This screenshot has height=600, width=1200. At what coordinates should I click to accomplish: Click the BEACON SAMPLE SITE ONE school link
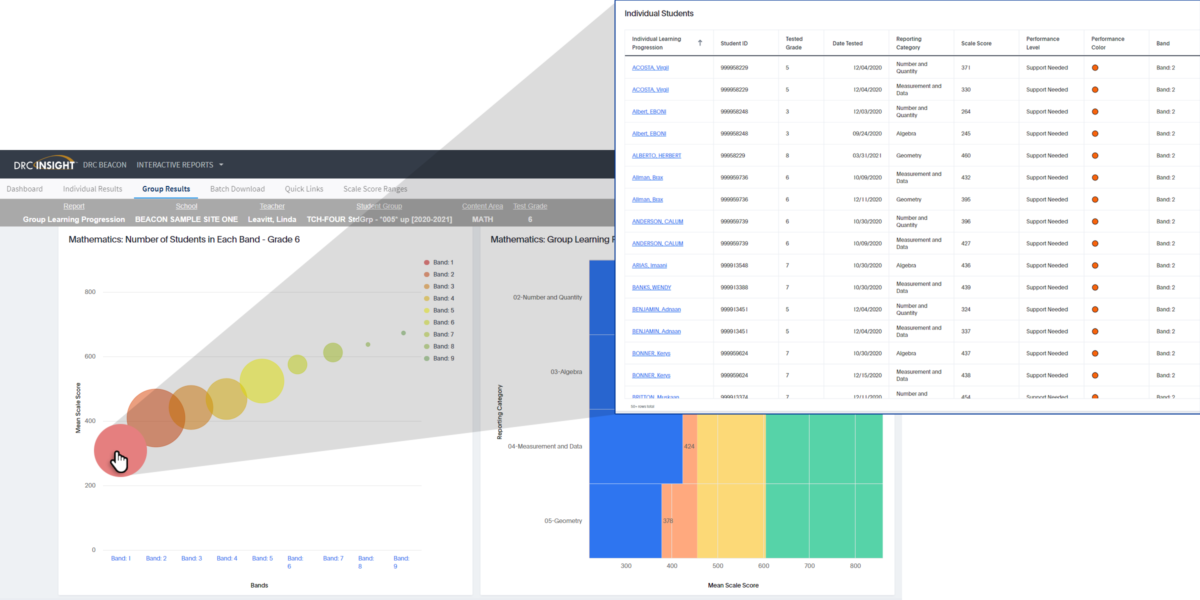(186, 219)
